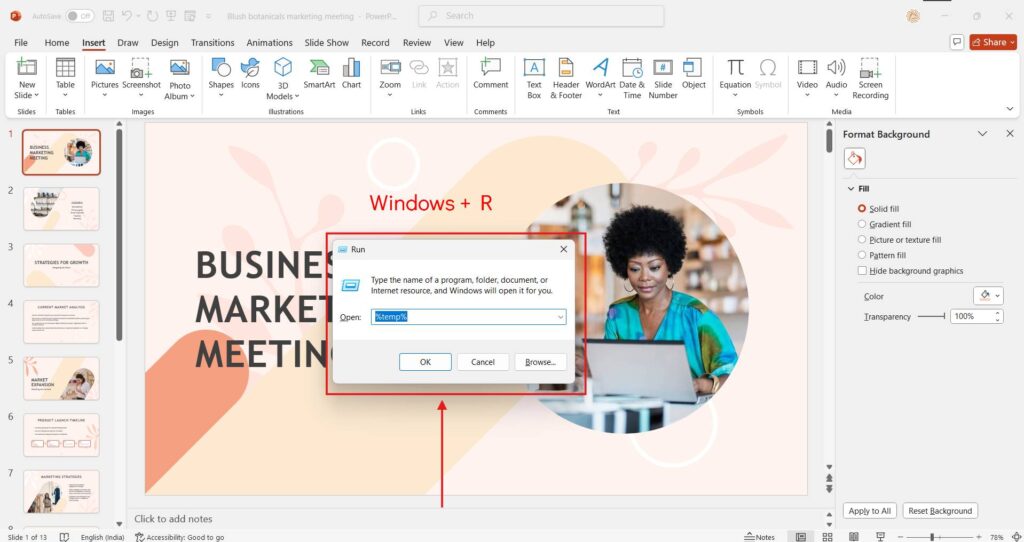The width and height of the screenshot is (1024, 542).
Task: Adjust the Transparency slider
Action: point(930,316)
